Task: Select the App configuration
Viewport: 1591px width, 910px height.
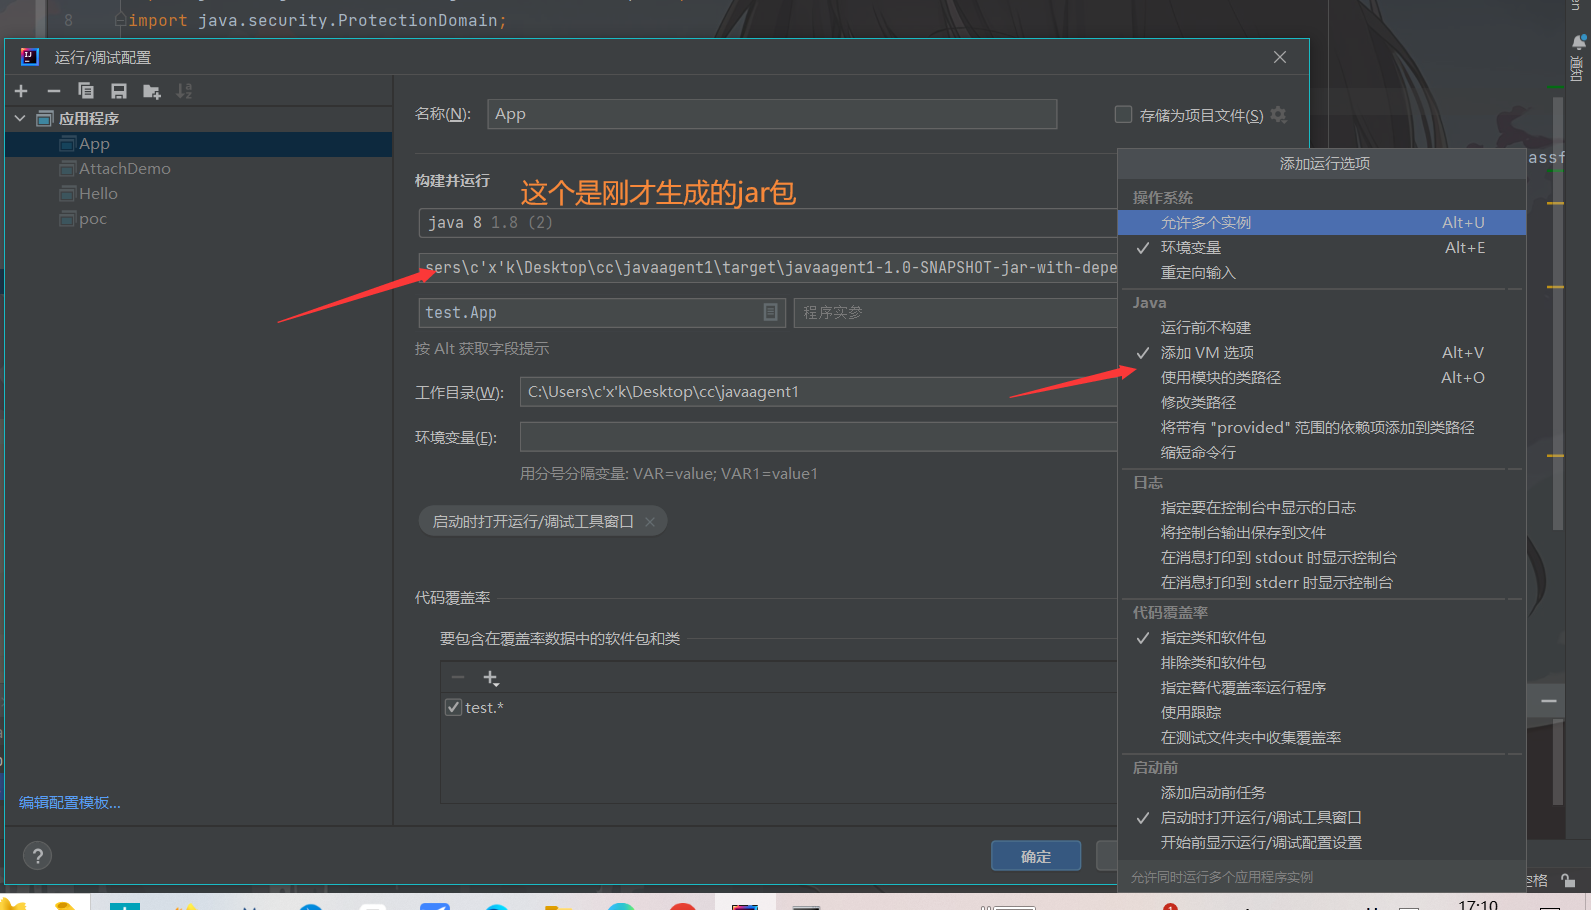Action: click(198, 144)
